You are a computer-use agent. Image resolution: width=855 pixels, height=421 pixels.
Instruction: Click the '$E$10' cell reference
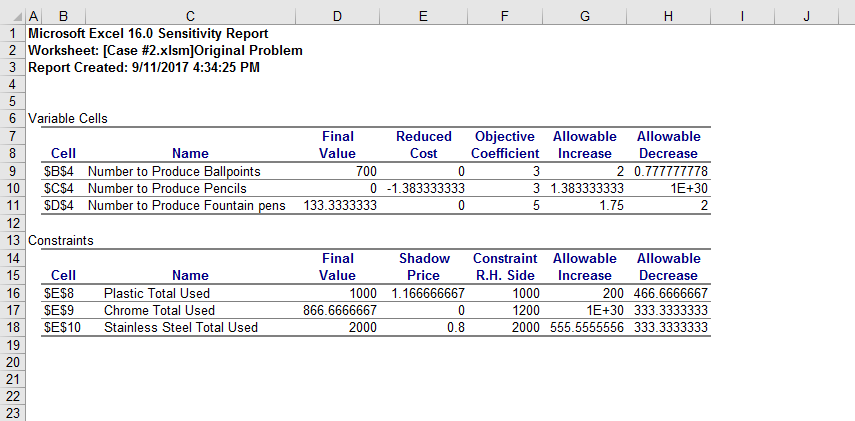62,327
